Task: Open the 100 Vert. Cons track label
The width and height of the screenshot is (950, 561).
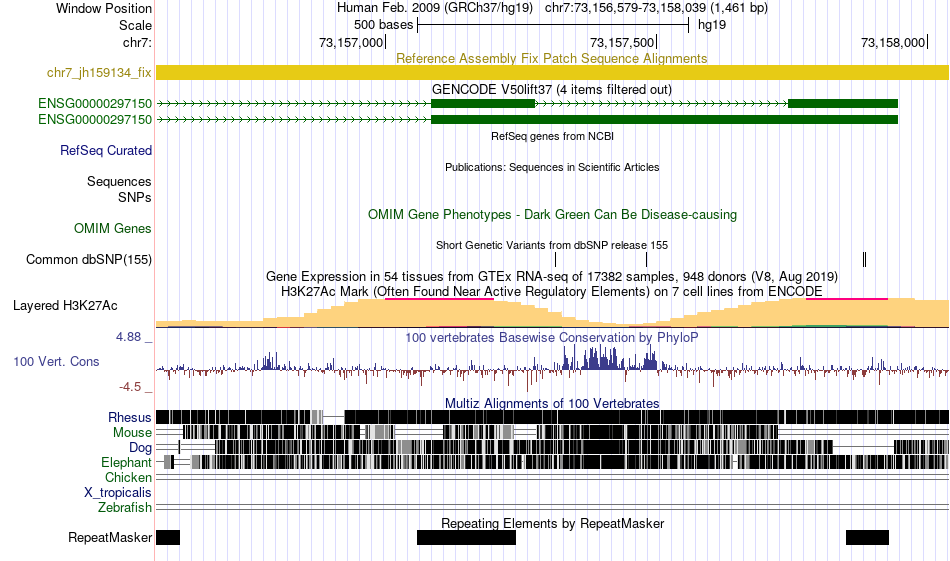Action: (56, 362)
